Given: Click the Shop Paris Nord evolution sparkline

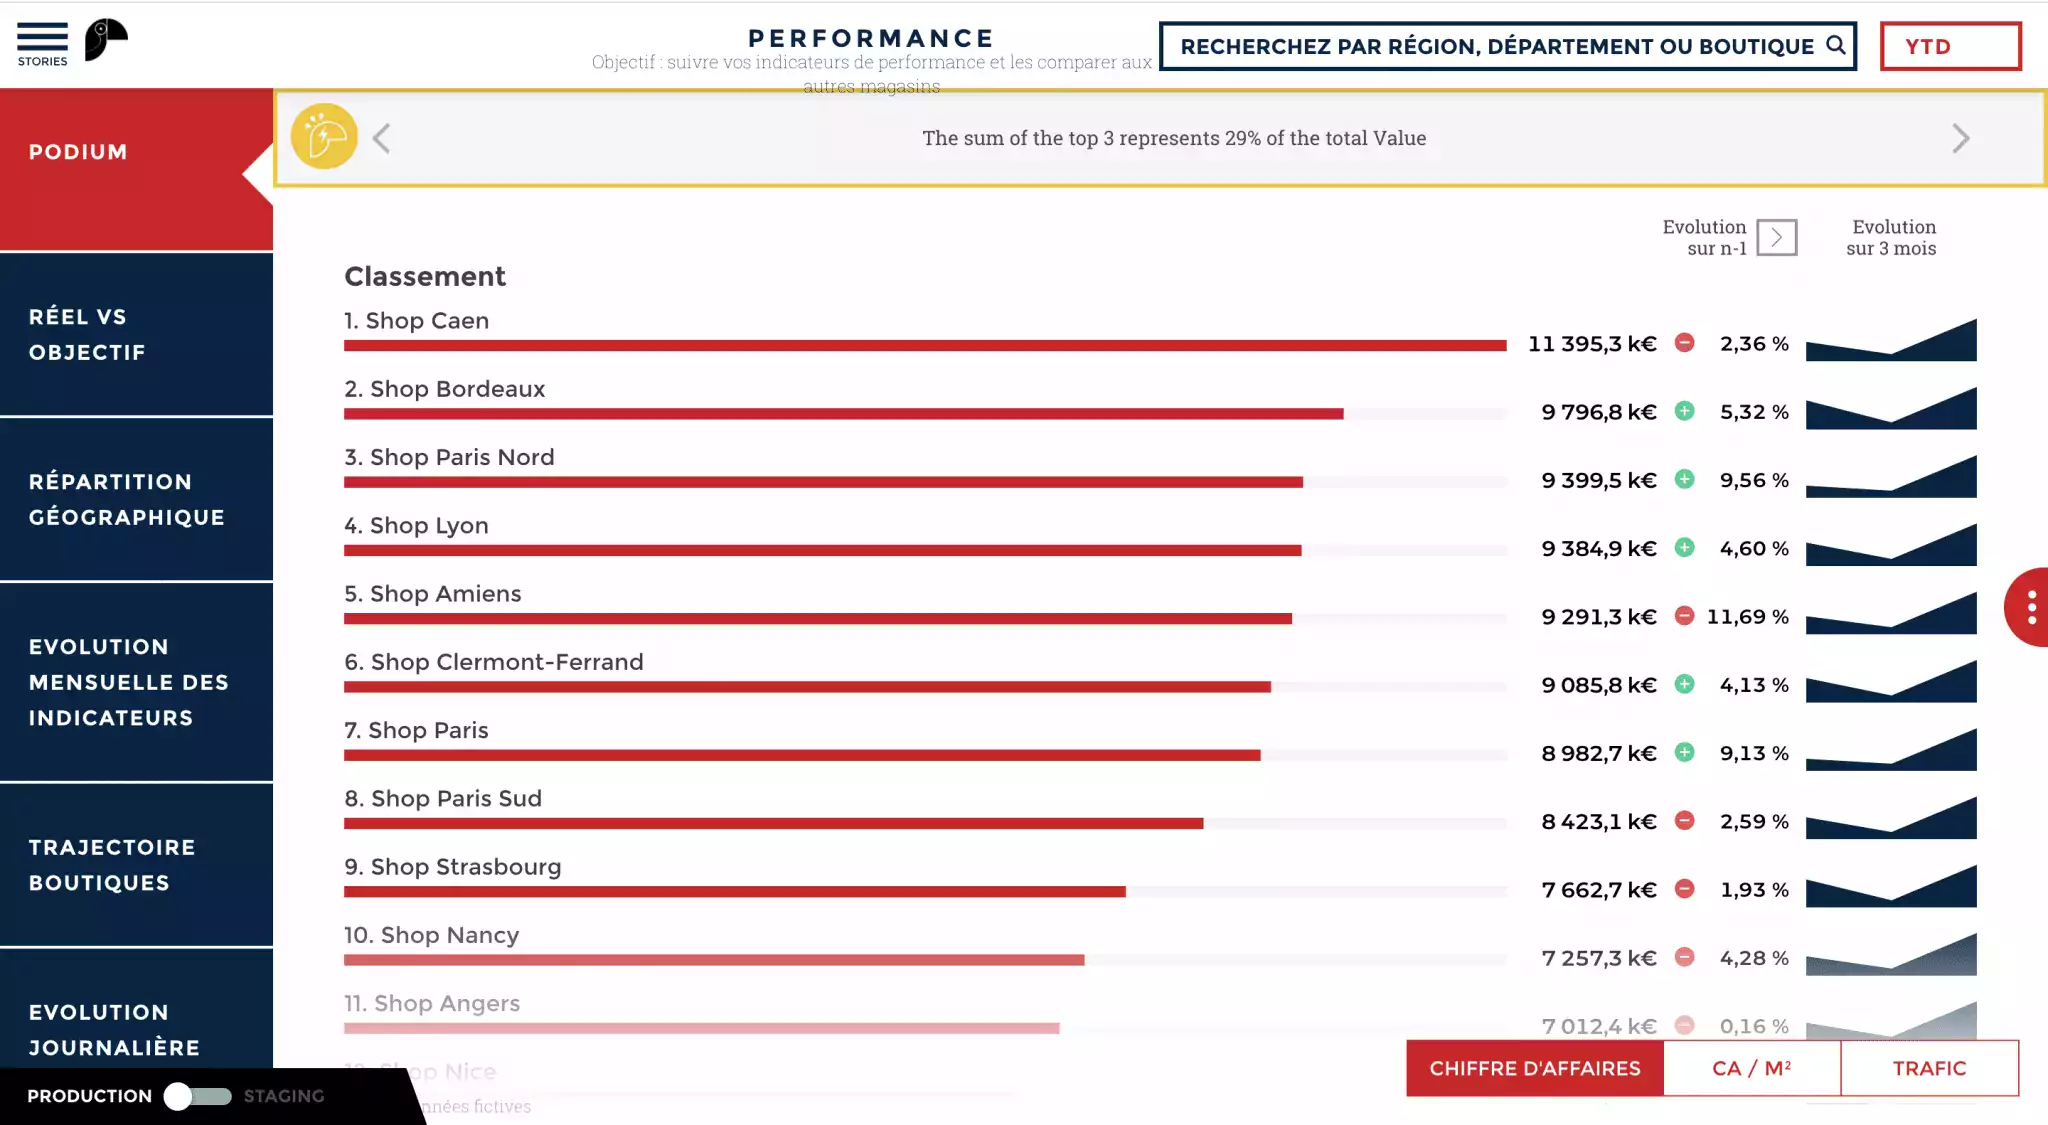Looking at the screenshot, I should [1891, 478].
